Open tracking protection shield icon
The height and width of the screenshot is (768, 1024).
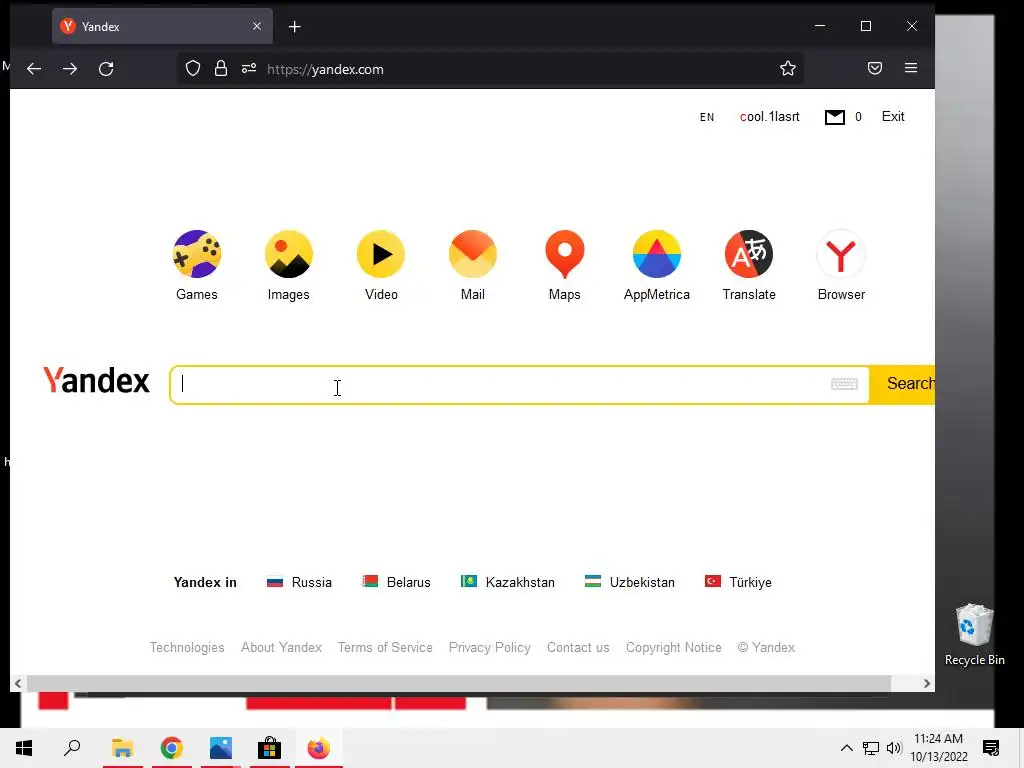[193, 69]
